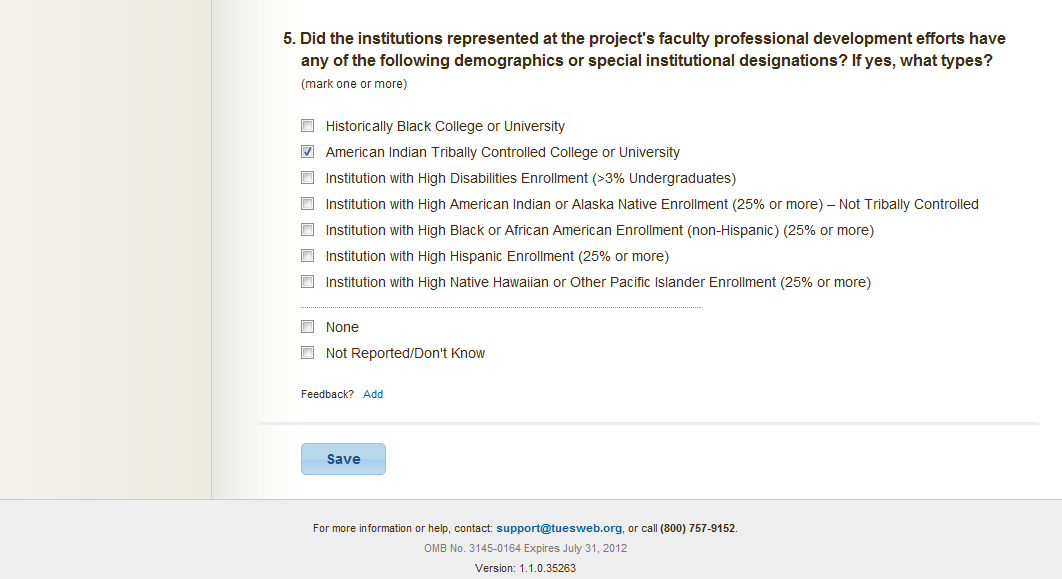Screen dimensions: 1062x579
Task: Click the 'Not Reported/Don't Know' label text
Action: 405,354
